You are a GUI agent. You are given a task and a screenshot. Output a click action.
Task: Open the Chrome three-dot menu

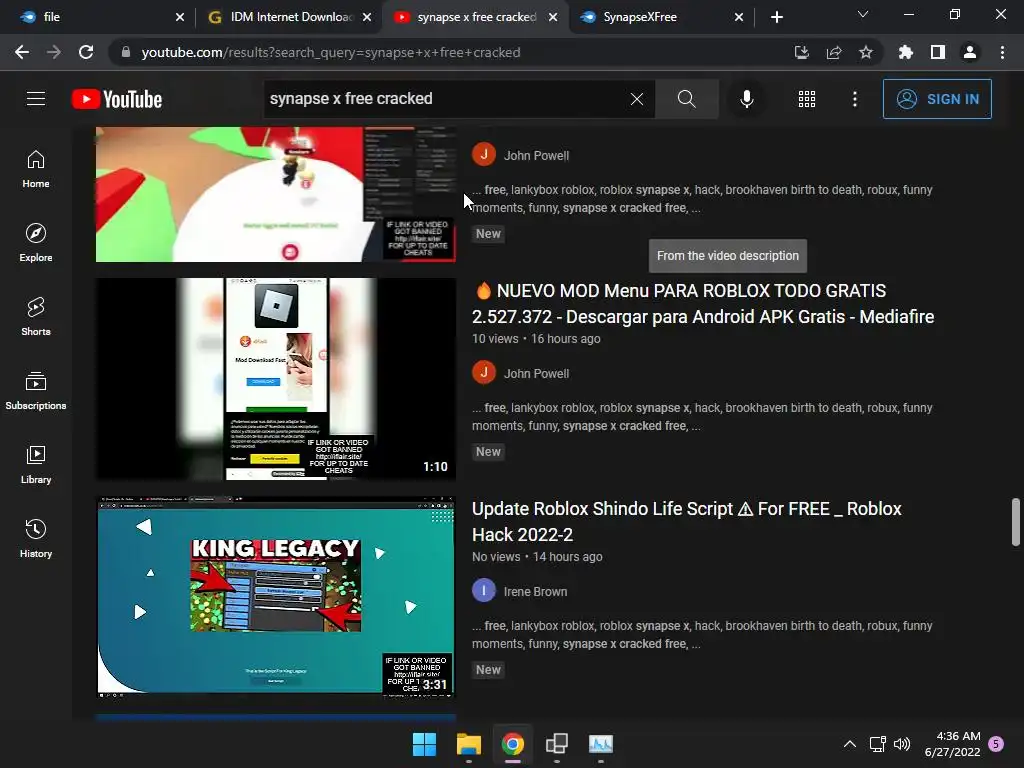pyautogui.click(x=1002, y=52)
